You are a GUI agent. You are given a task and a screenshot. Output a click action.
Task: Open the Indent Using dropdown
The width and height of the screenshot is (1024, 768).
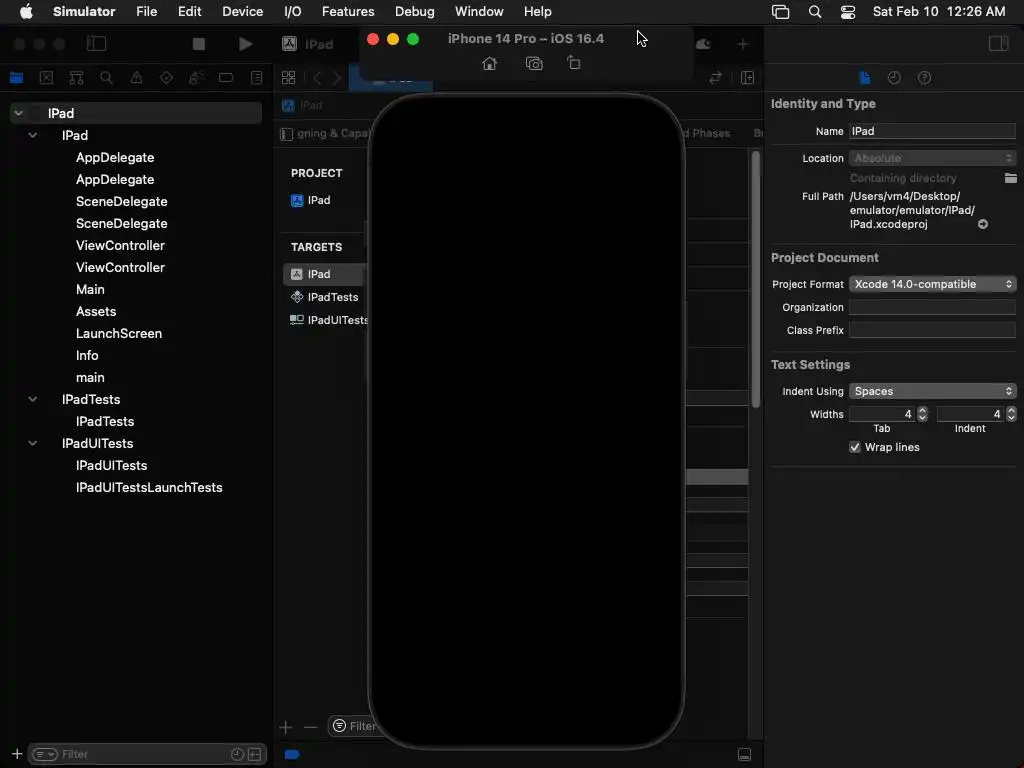932,391
